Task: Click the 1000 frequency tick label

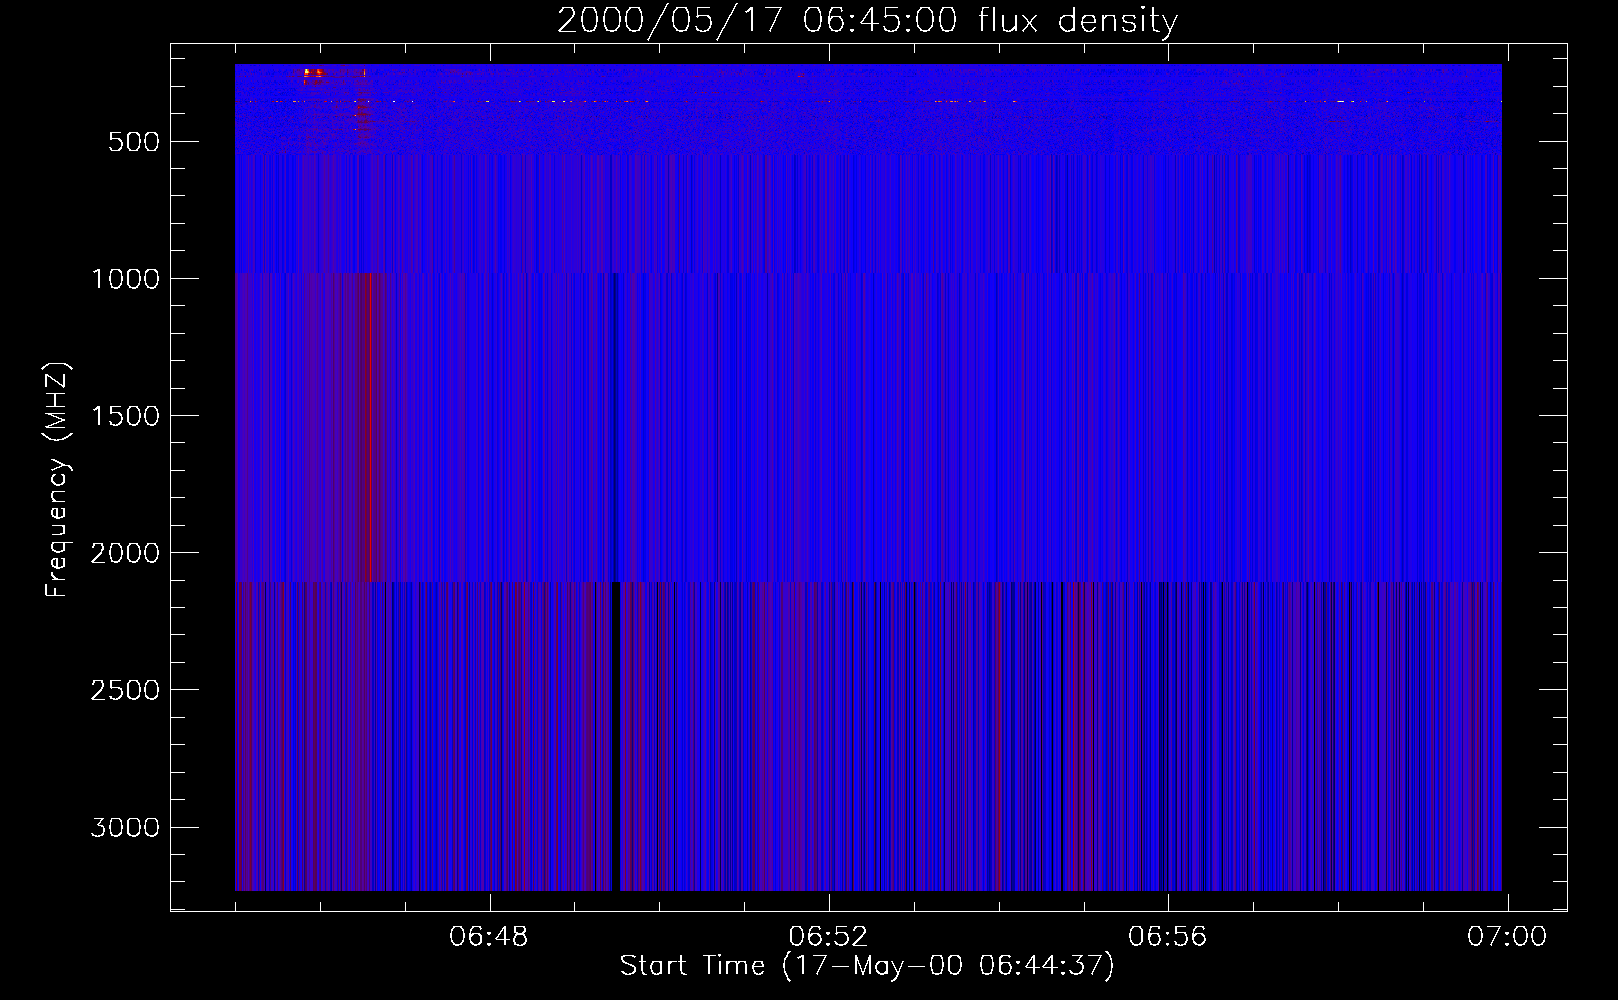Action: (125, 279)
